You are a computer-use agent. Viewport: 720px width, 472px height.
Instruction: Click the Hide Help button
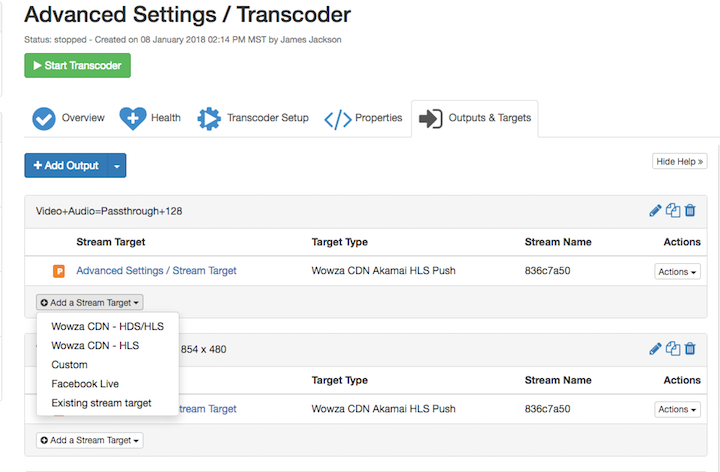click(x=680, y=160)
